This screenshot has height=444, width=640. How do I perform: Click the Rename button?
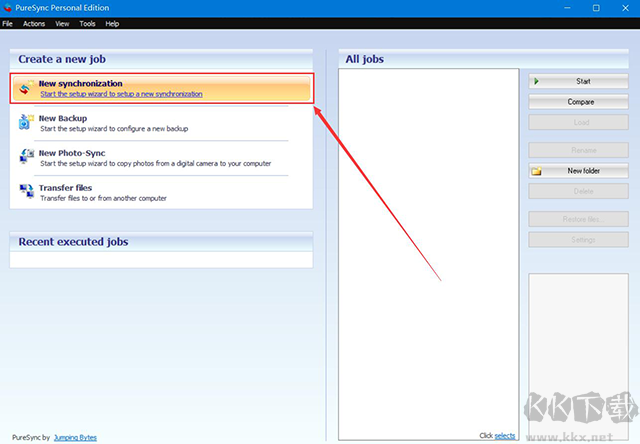coord(578,150)
